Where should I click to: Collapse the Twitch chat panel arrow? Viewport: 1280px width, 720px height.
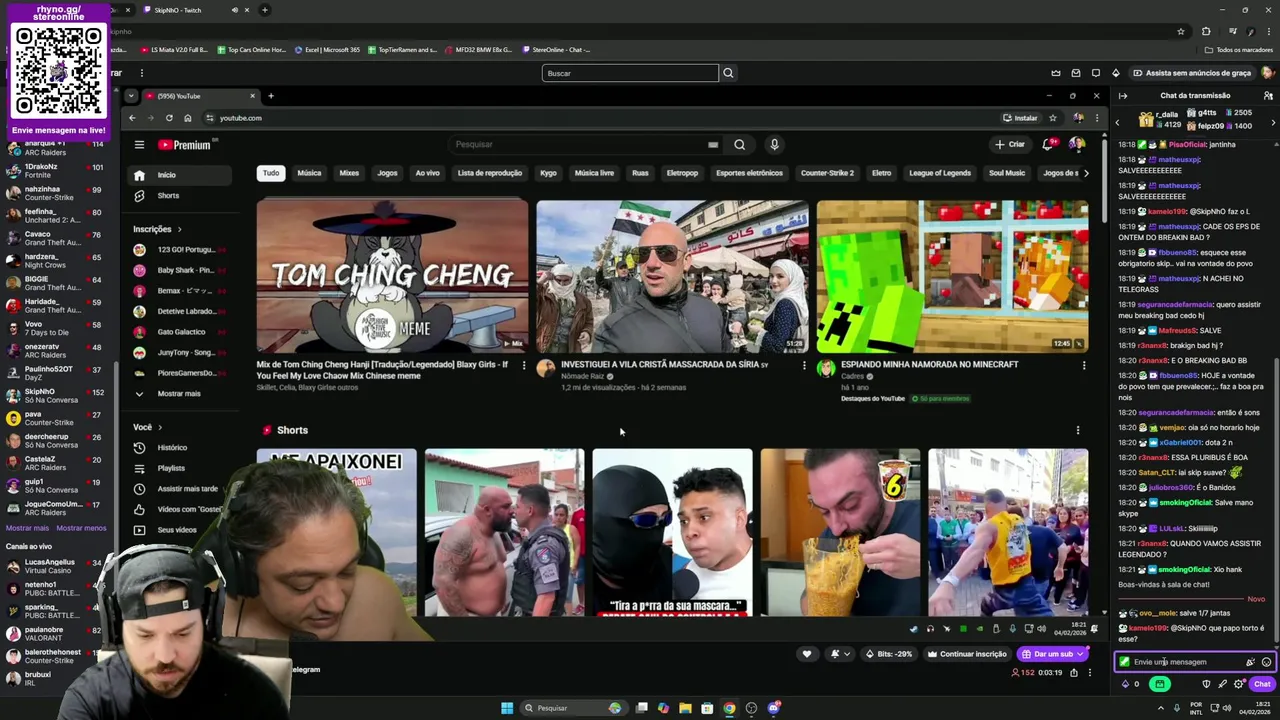[x=1123, y=96]
